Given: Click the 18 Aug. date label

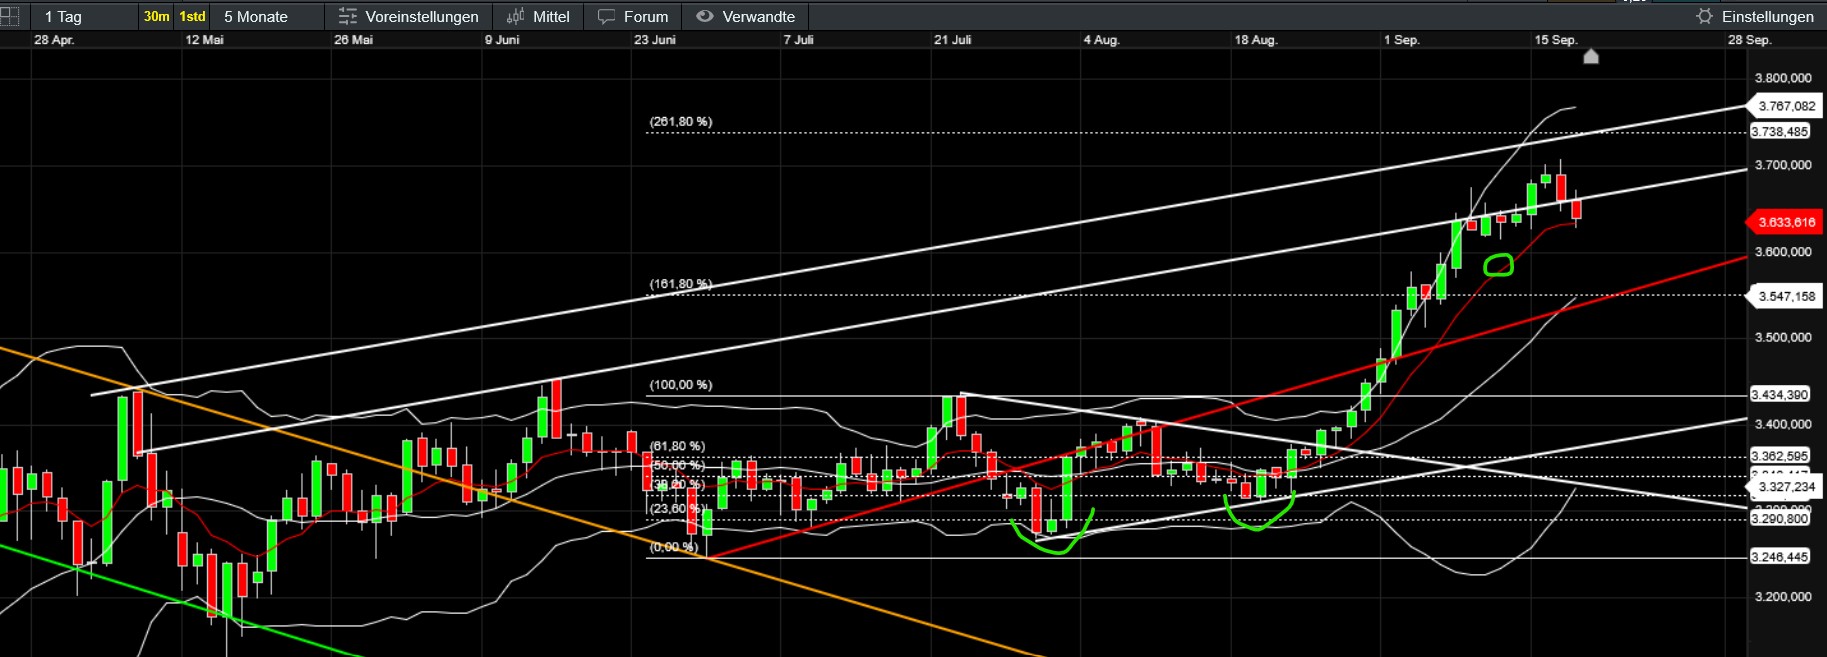Looking at the screenshot, I should pos(1255,40).
